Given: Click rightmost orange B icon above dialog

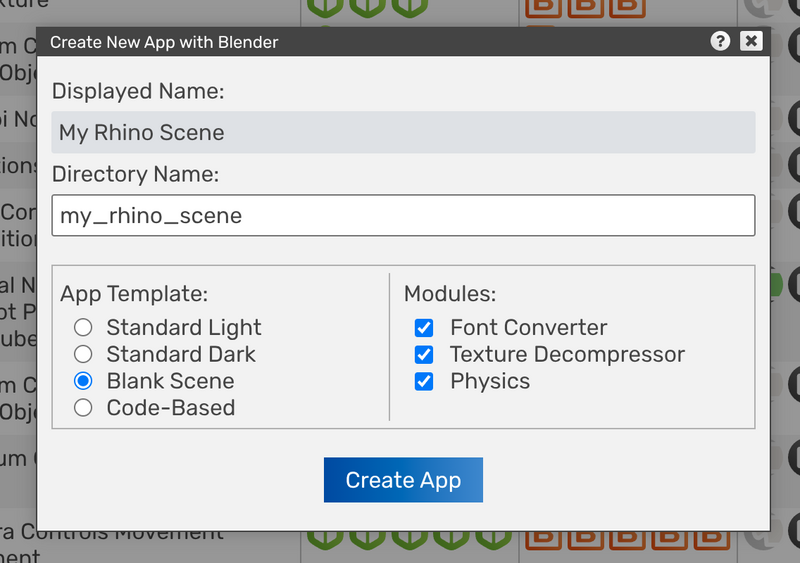Looking at the screenshot, I should pos(627,7).
